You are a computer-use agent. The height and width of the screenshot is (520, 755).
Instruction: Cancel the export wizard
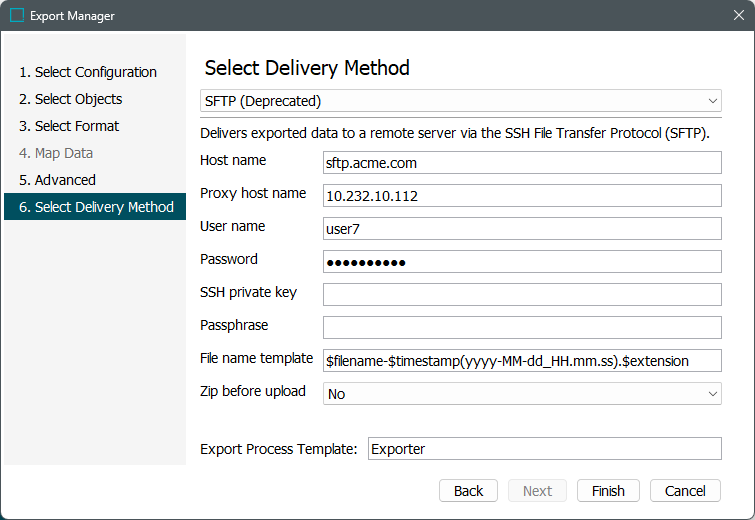pos(685,491)
